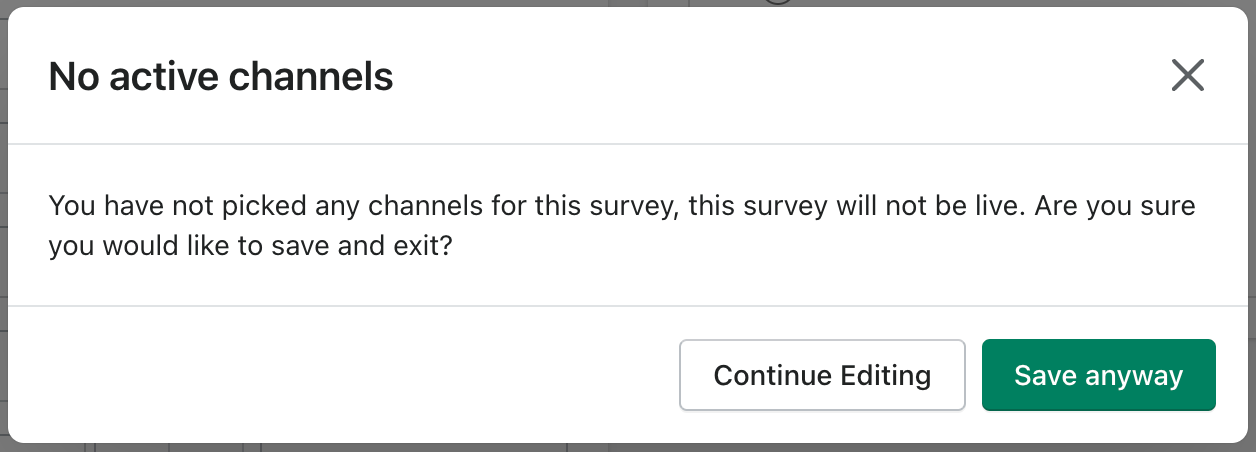1256x452 pixels.
Task: Close the No active channels dialog
Action: [x=1187, y=75]
